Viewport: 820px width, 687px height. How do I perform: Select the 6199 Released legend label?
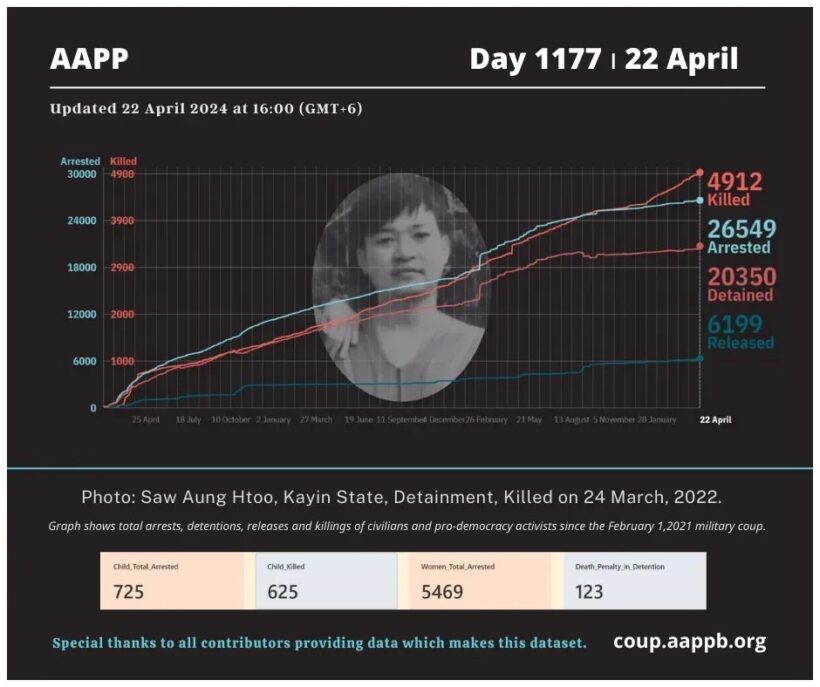(x=741, y=332)
